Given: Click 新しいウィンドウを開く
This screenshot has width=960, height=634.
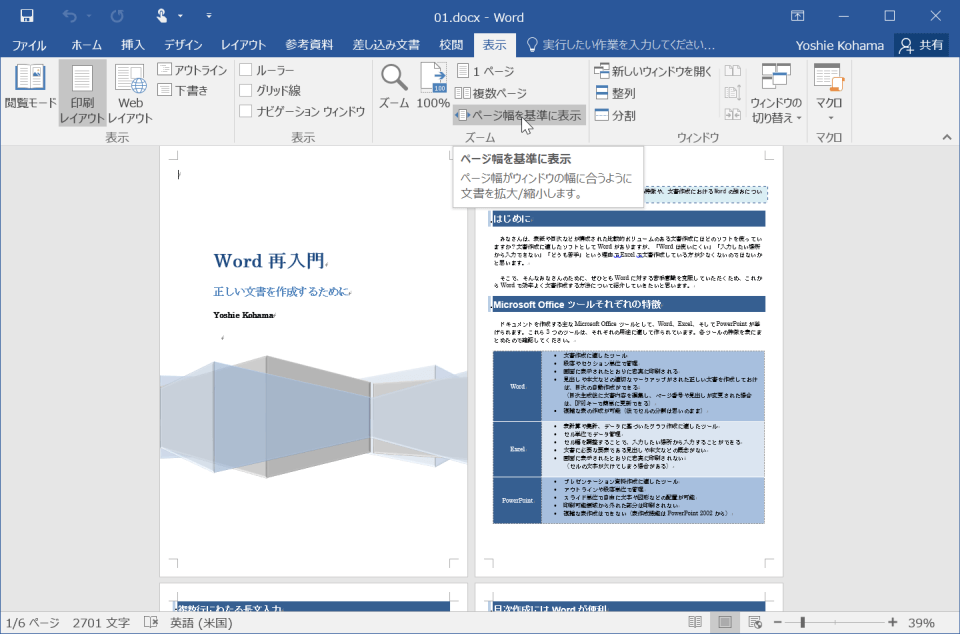Looking at the screenshot, I should [653, 71].
